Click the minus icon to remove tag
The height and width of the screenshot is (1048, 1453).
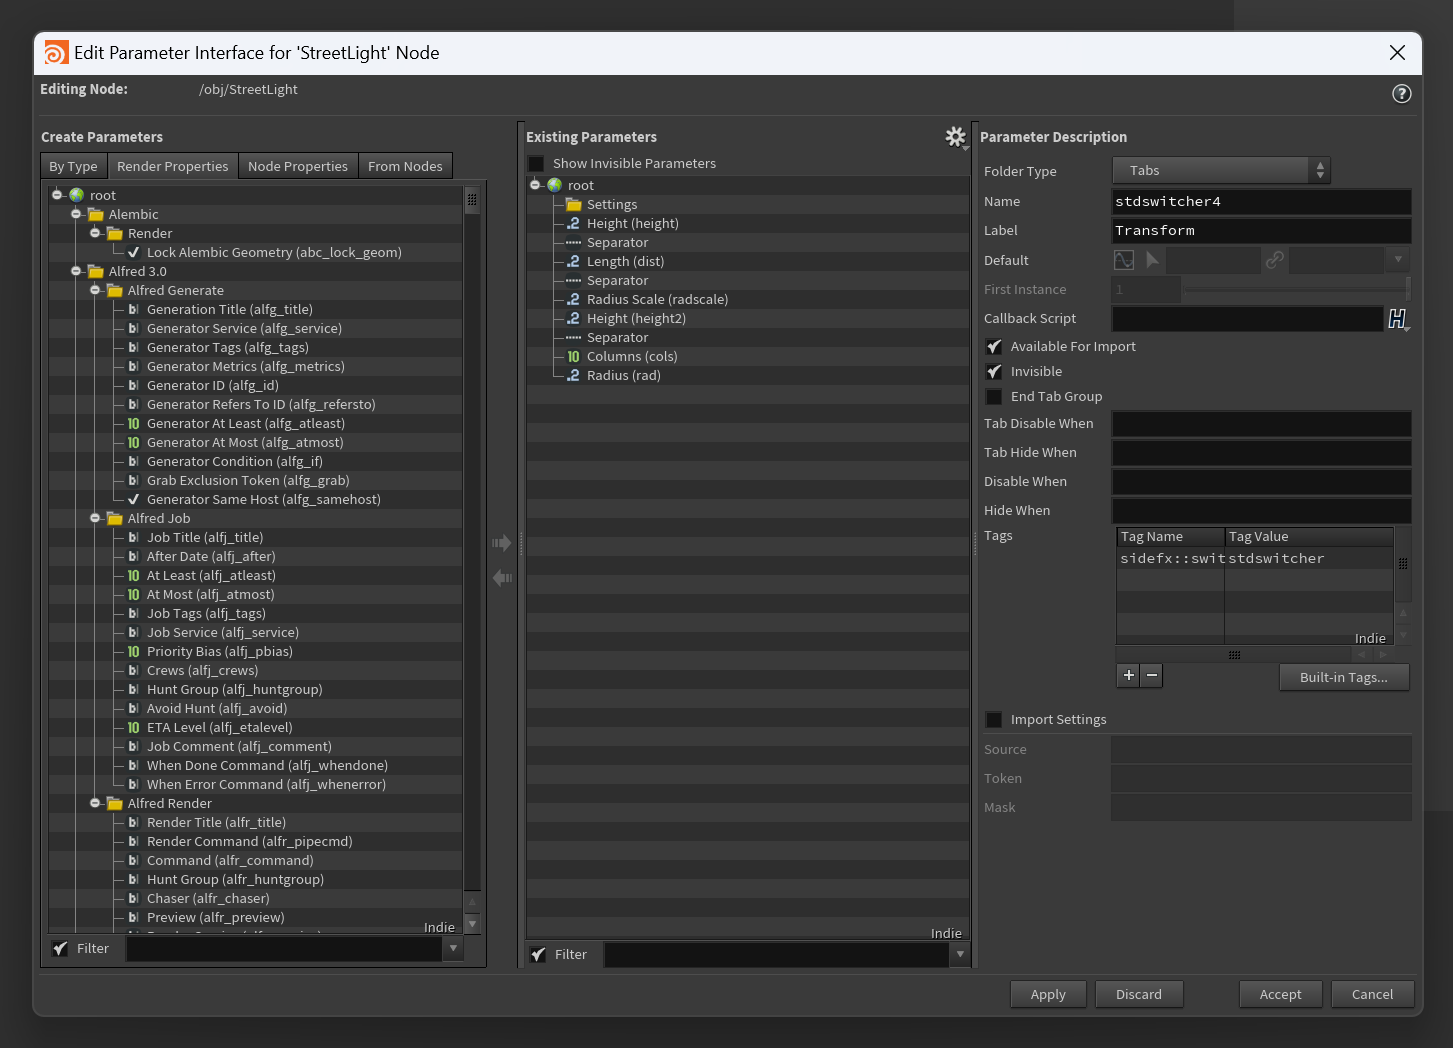(1152, 675)
